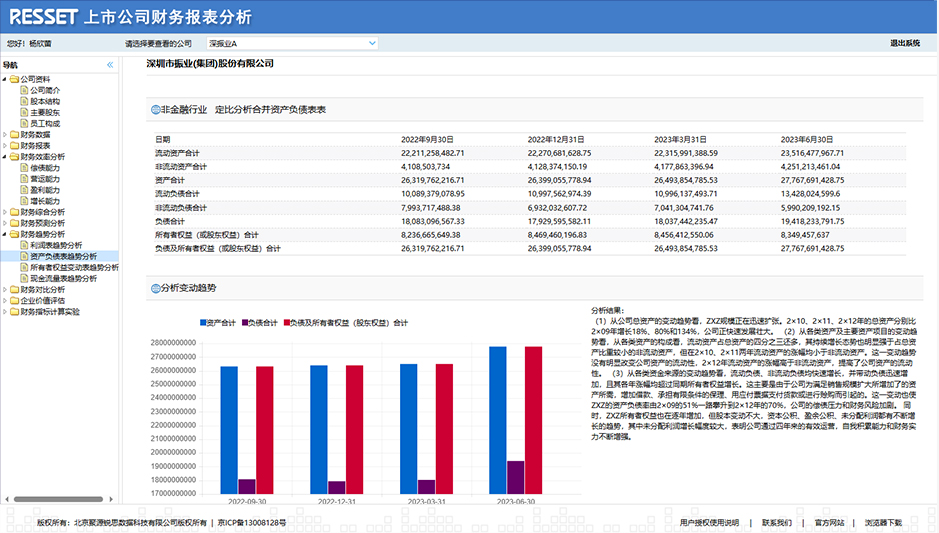Collapse the 公司资料 tree node arrow
Image resolution: width=939 pixels, height=533 pixels.
click(5, 79)
